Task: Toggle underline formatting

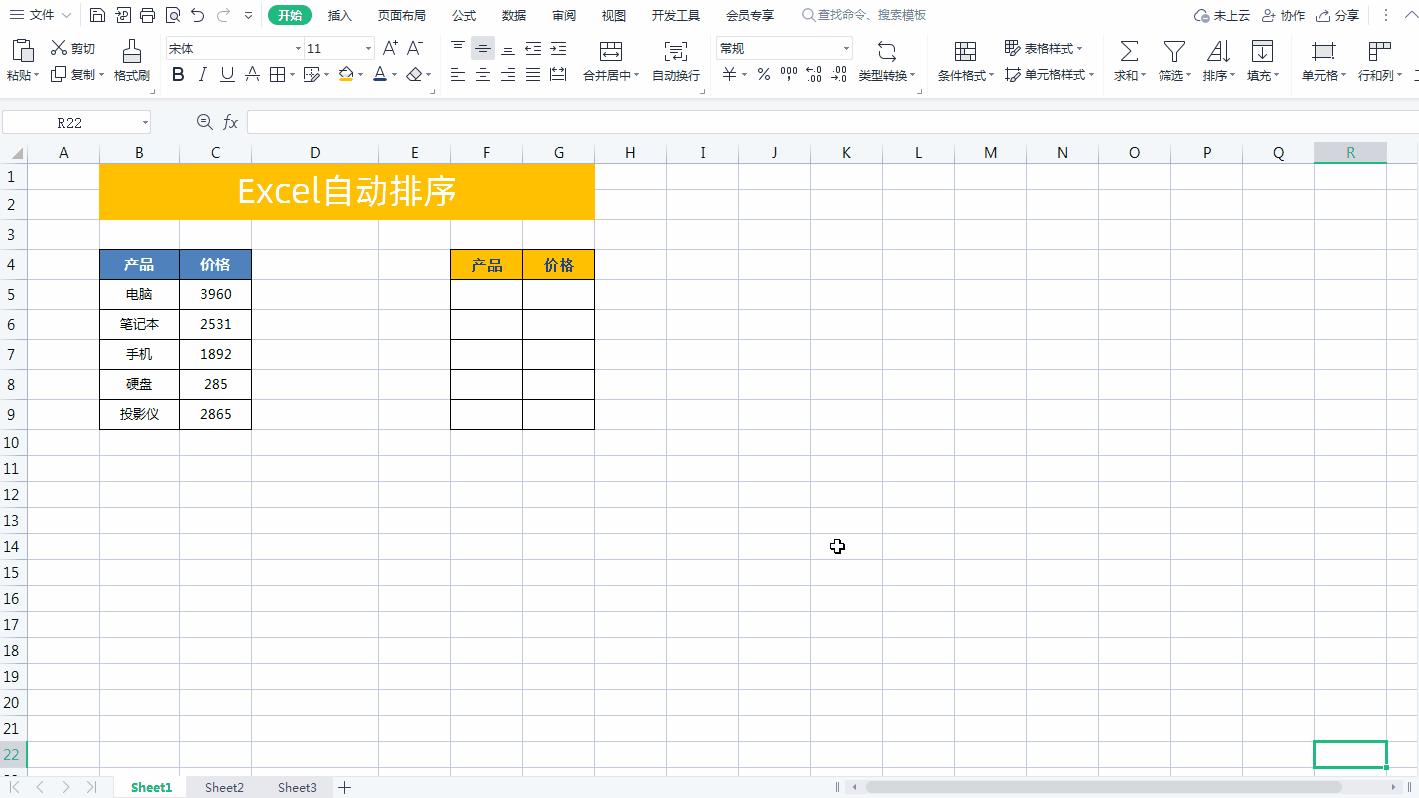Action: click(226, 74)
